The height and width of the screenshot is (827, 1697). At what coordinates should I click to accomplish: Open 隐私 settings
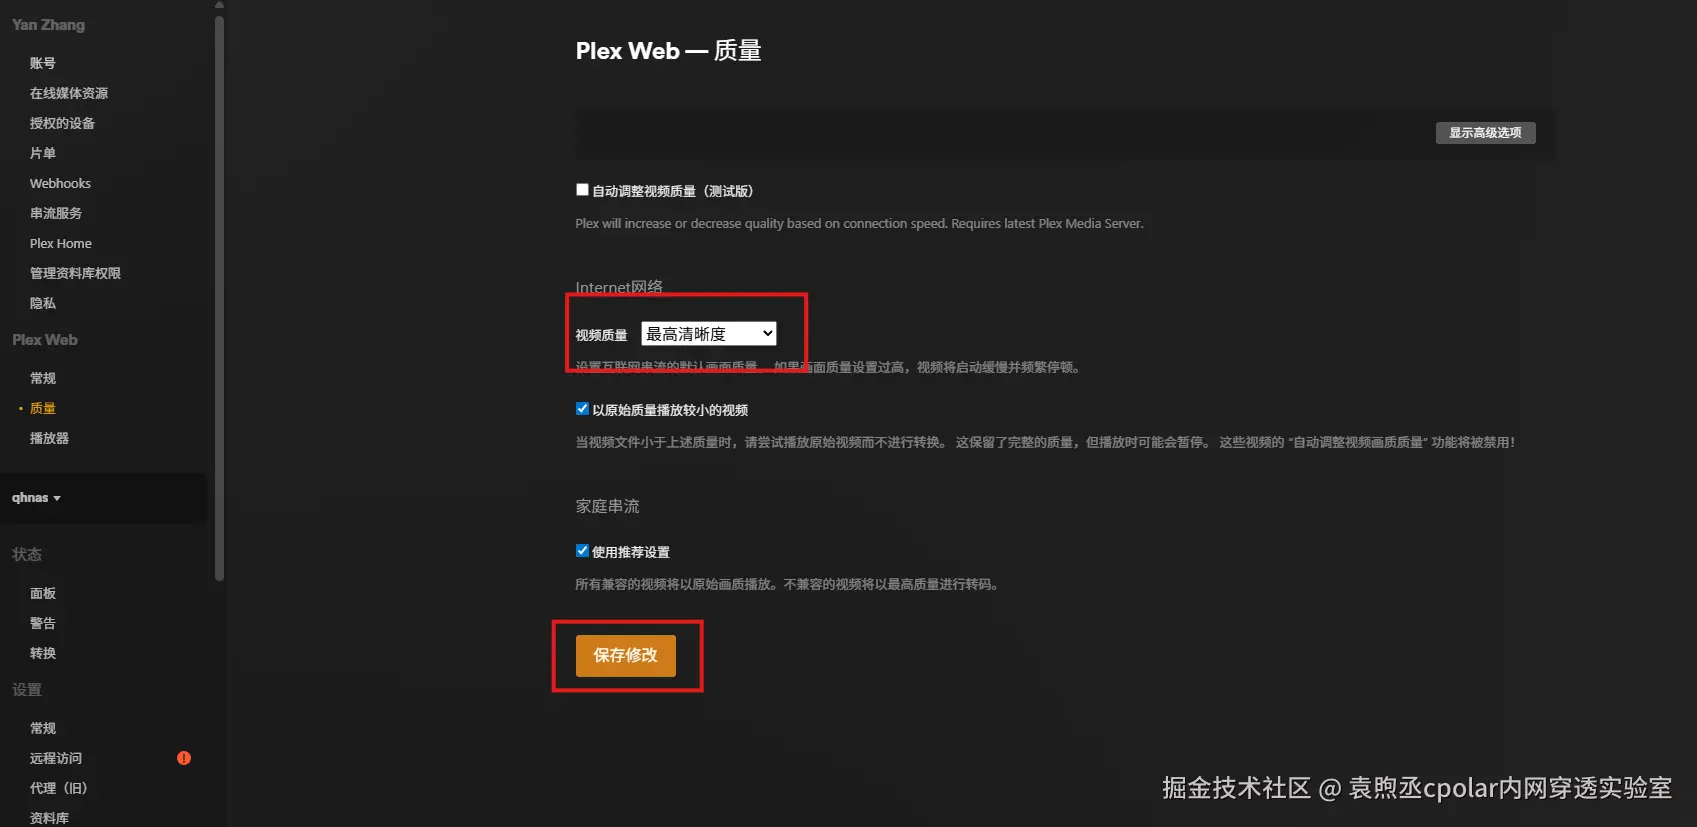43,303
